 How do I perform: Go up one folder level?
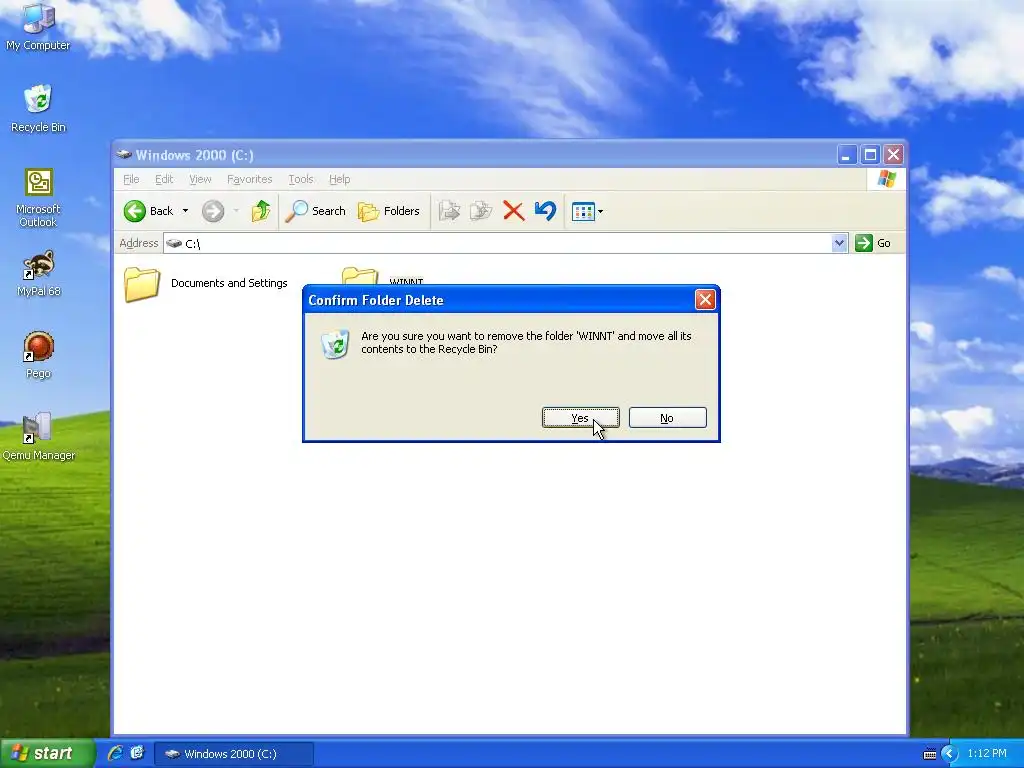261,211
